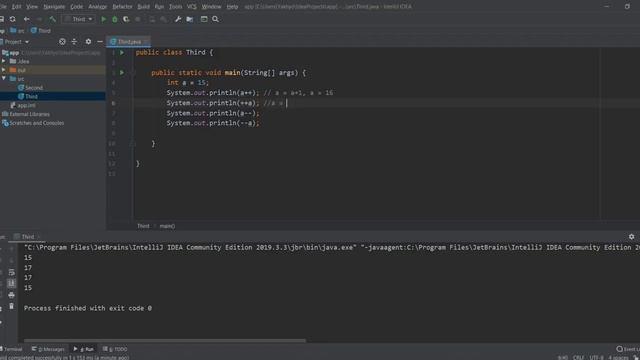The image size is (640, 360).
Task: Click Run with Coverage icon
Action: point(126,19)
